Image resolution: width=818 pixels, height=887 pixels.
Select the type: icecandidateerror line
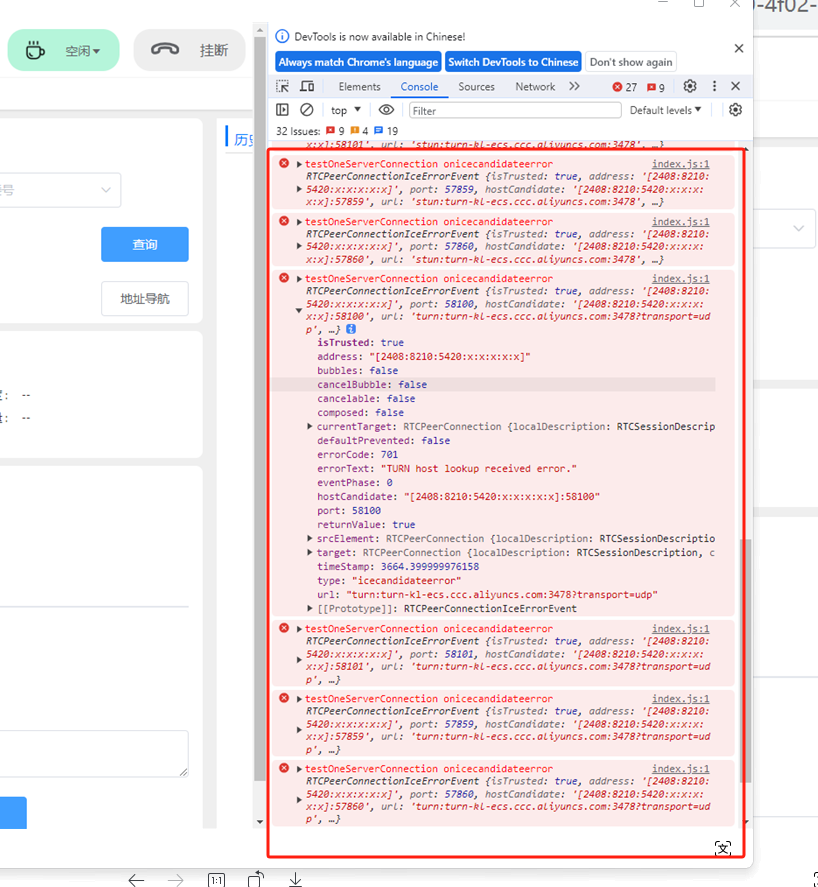(389, 581)
